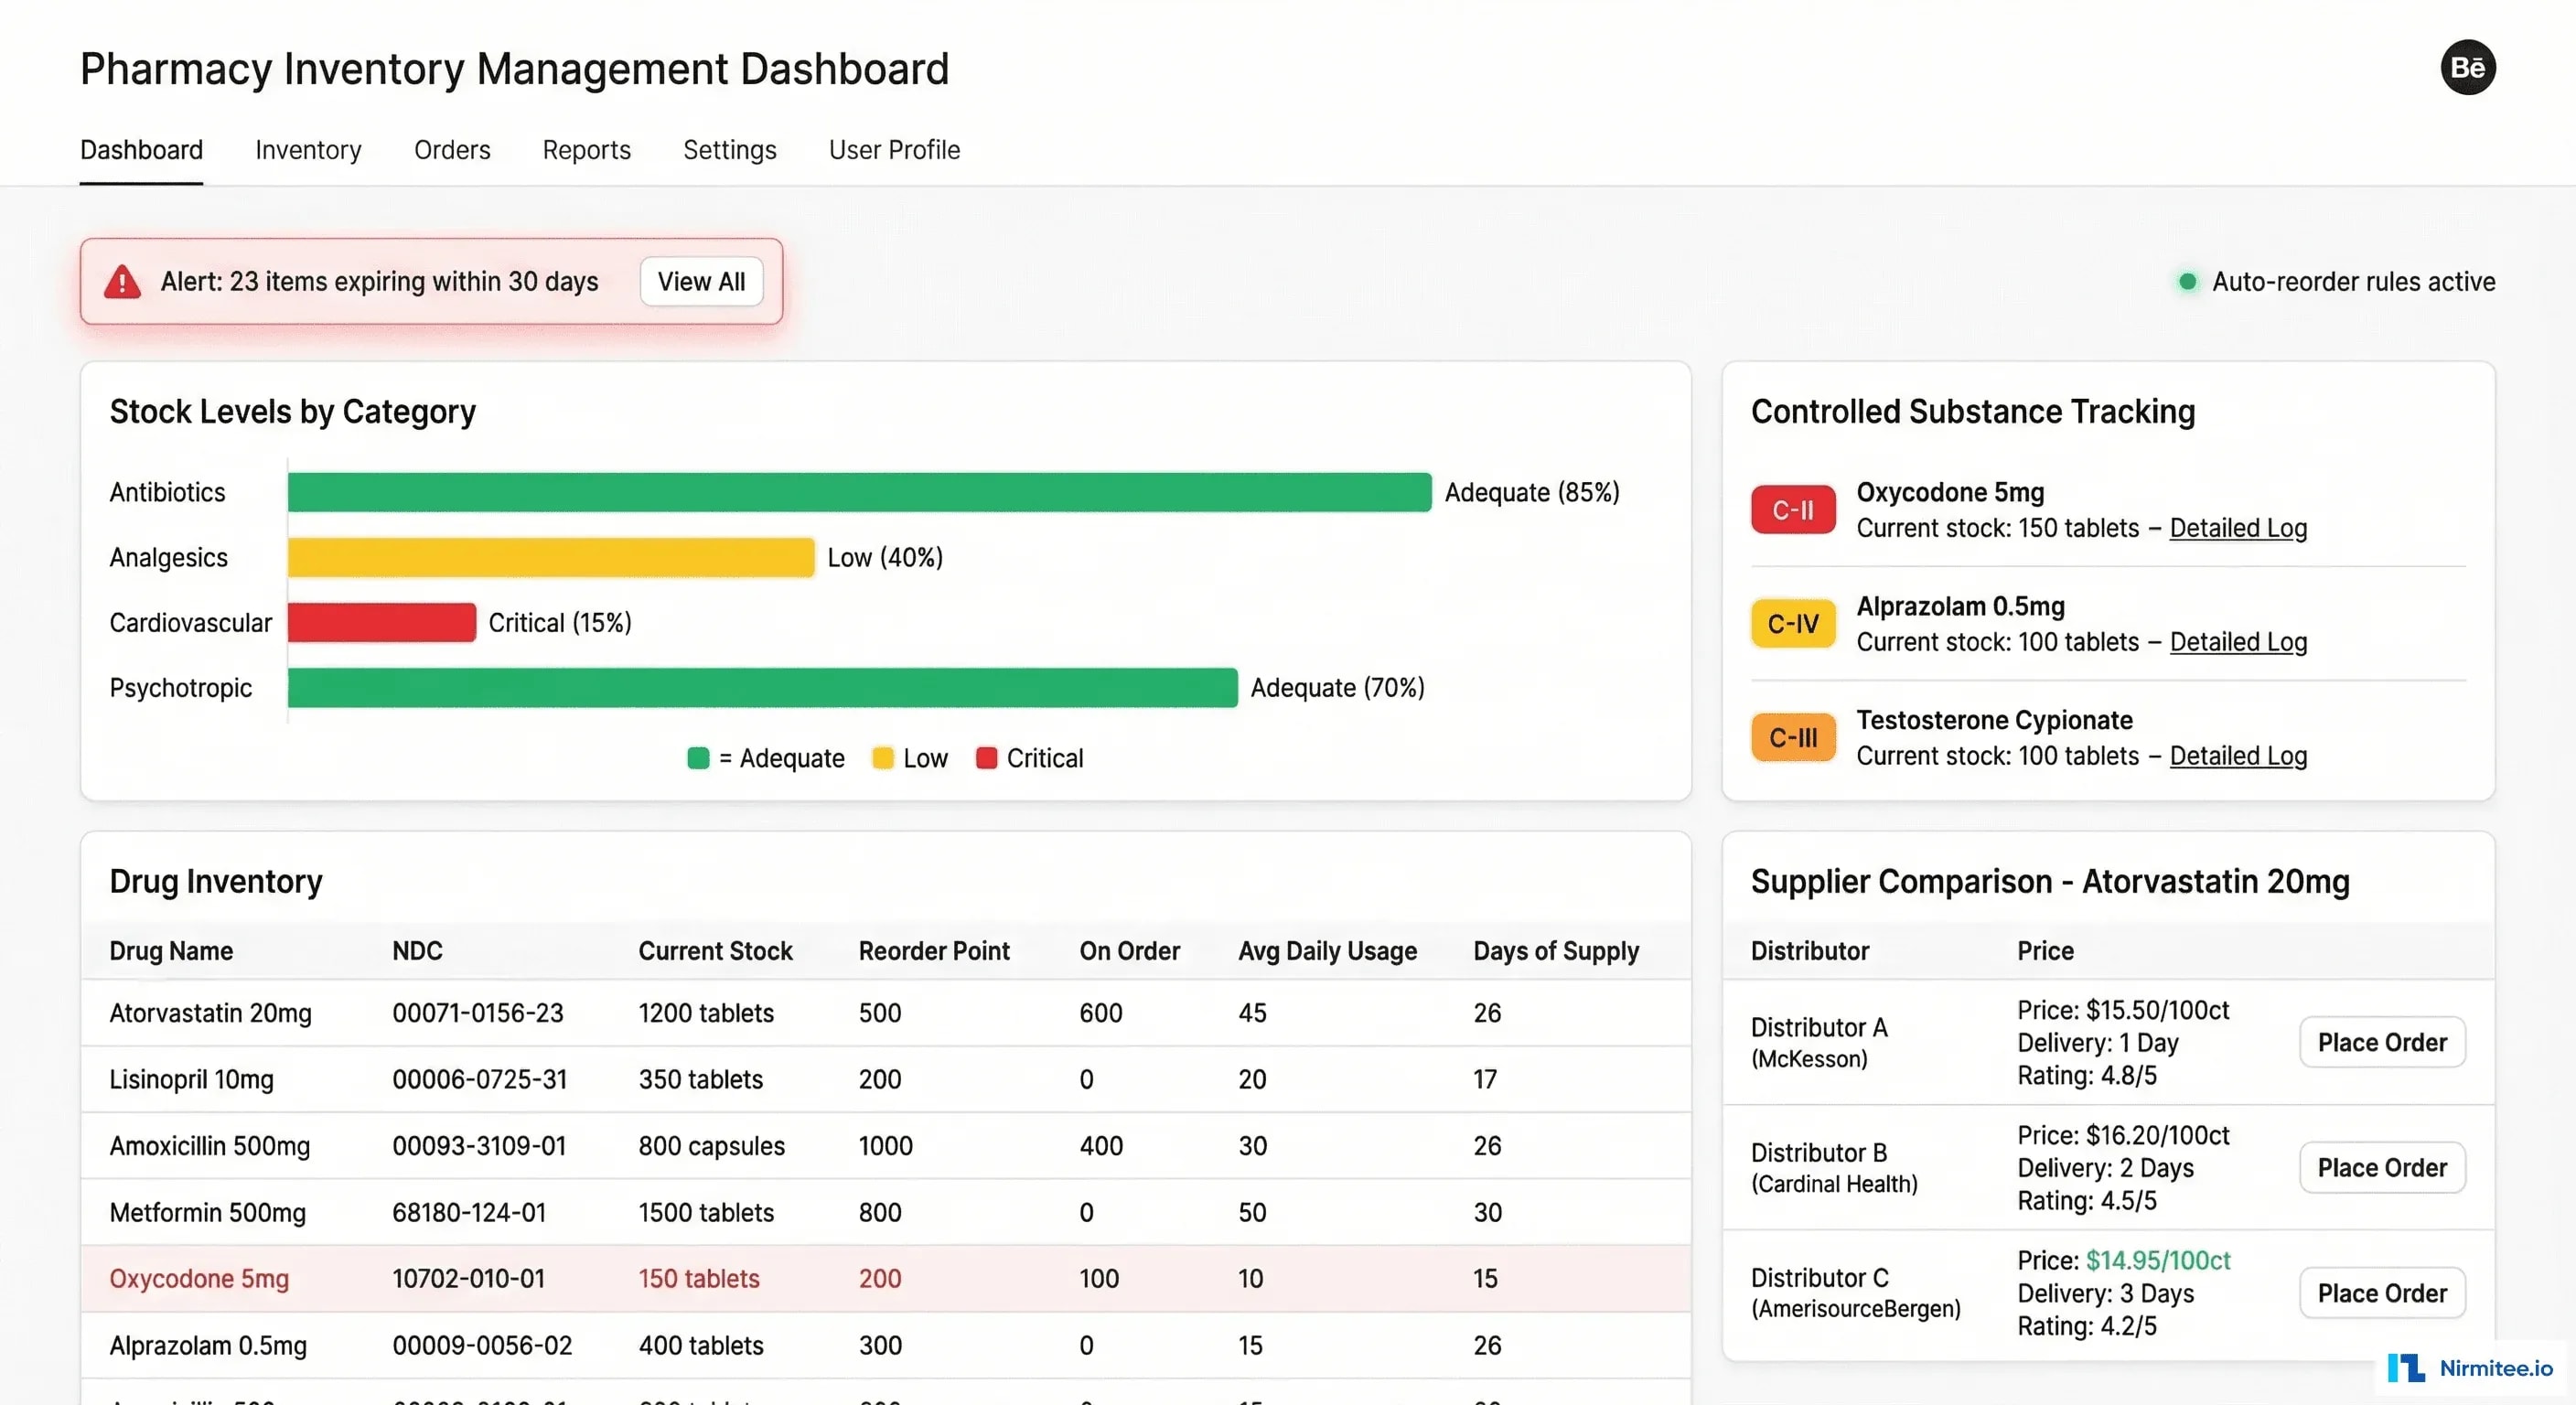Click the red alert warning triangle icon
This screenshot has width=2576, height=1405.
coord(122,282)
